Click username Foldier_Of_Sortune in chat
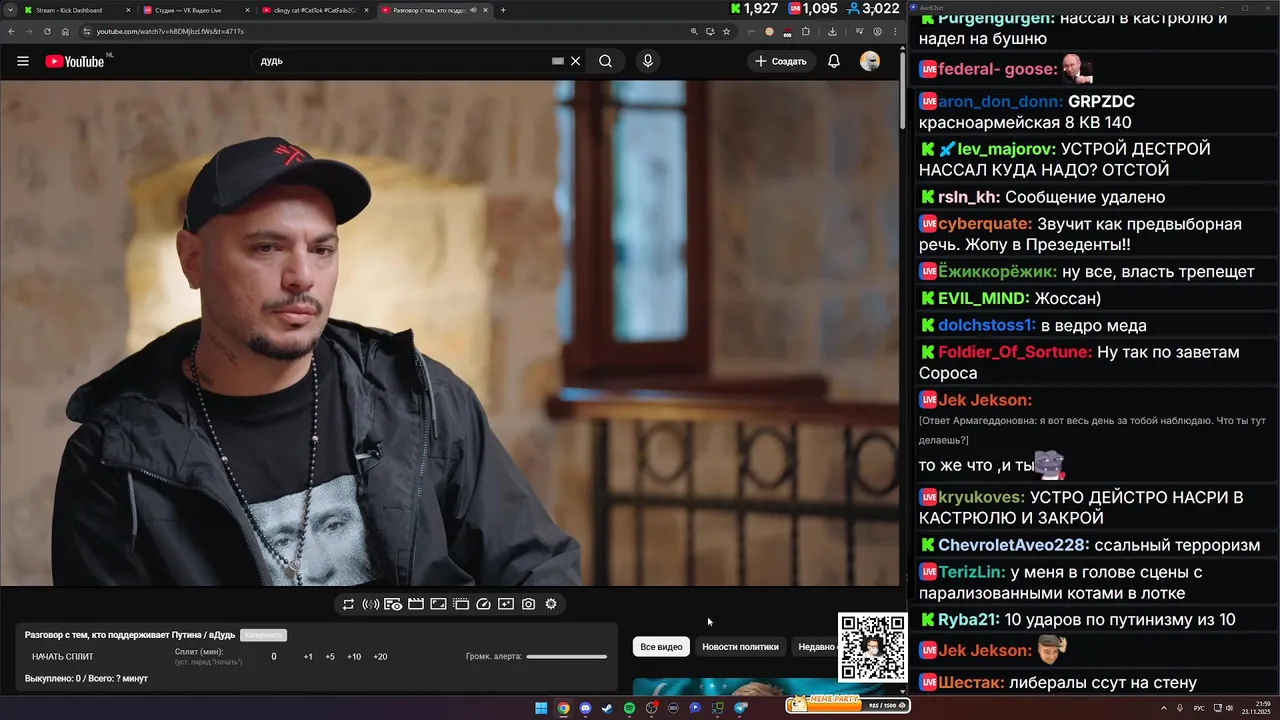Viewport: 1280px width, 720px height. (1015, 352)
